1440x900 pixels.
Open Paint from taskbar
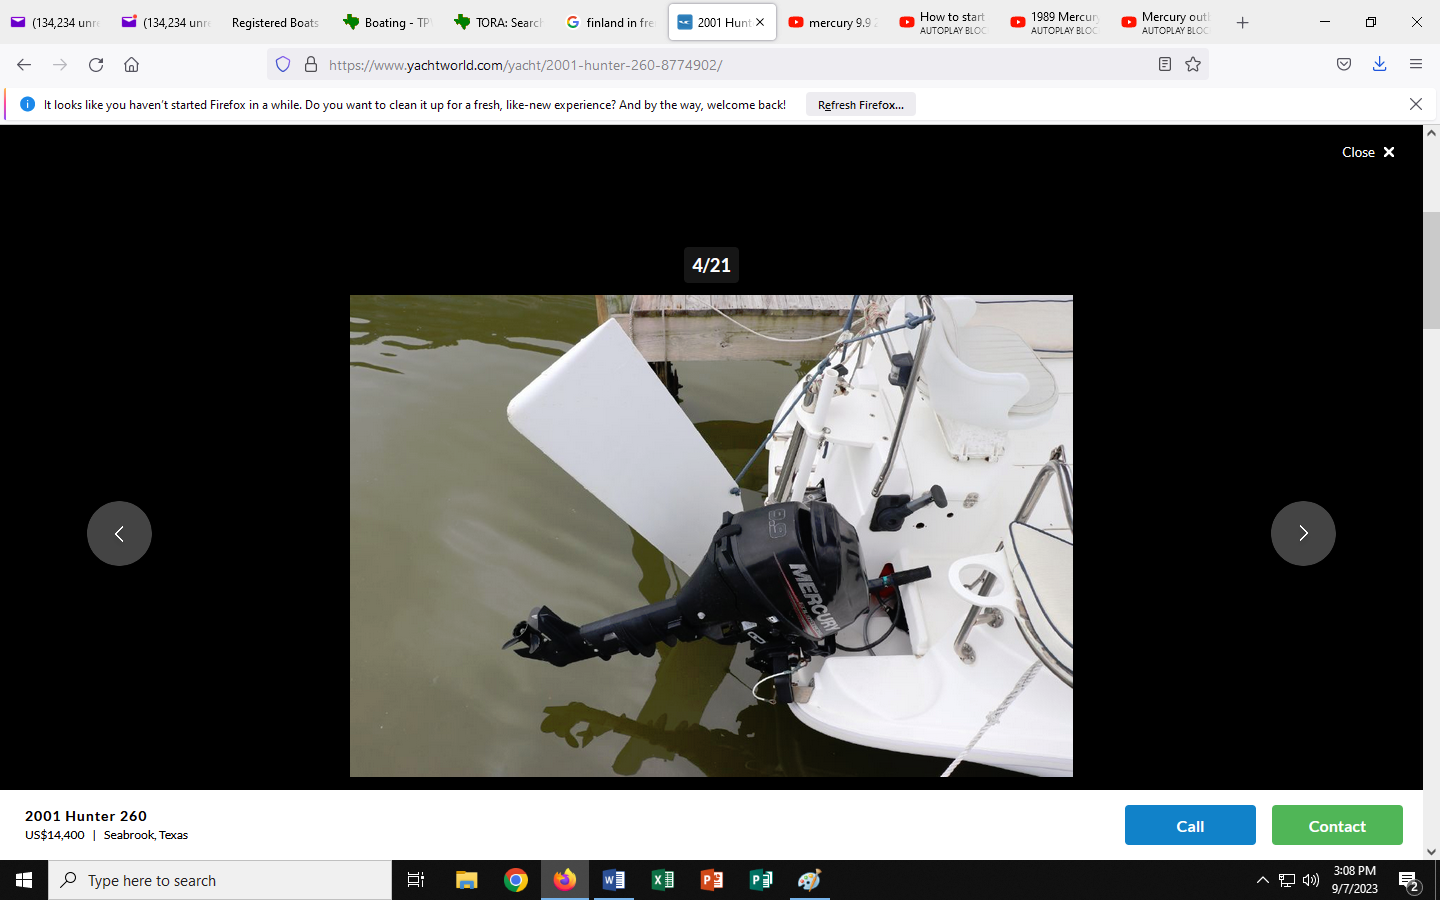click(x=810, y=880)
